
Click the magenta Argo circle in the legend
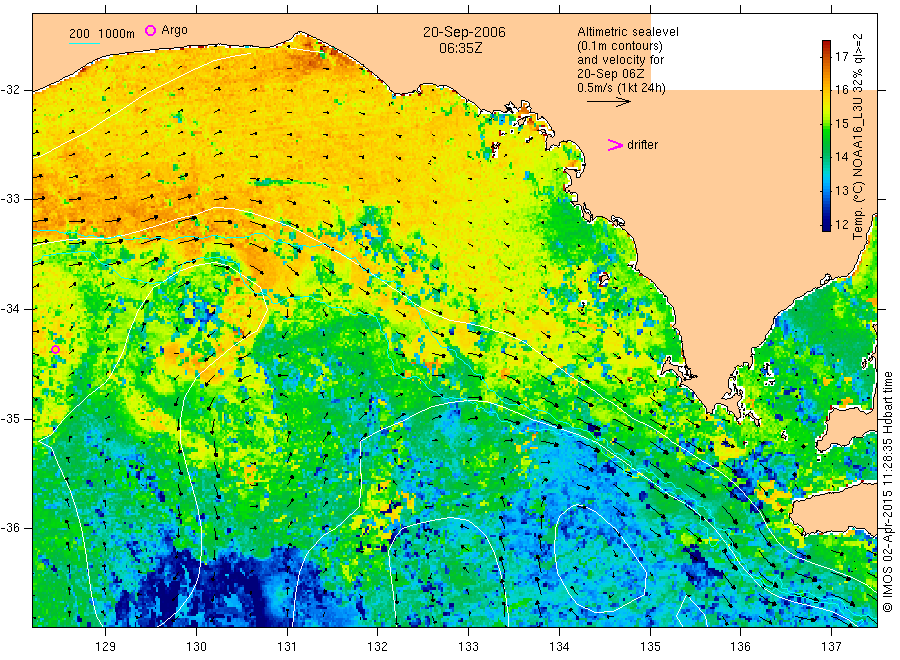pyautogui.click(x=150, y=30)
